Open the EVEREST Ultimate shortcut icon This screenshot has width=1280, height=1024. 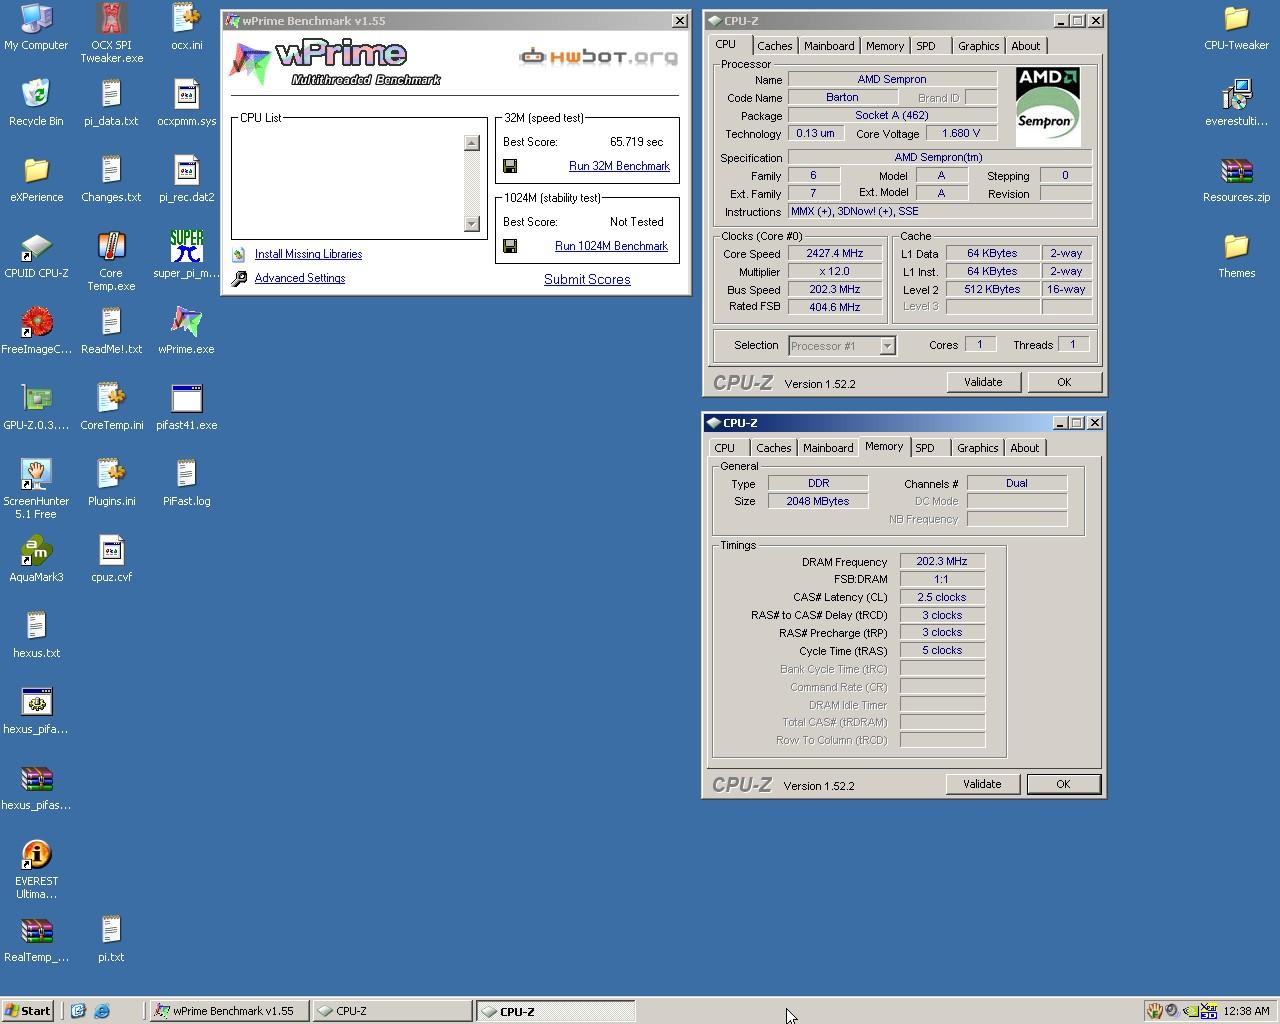pos(36,869)
